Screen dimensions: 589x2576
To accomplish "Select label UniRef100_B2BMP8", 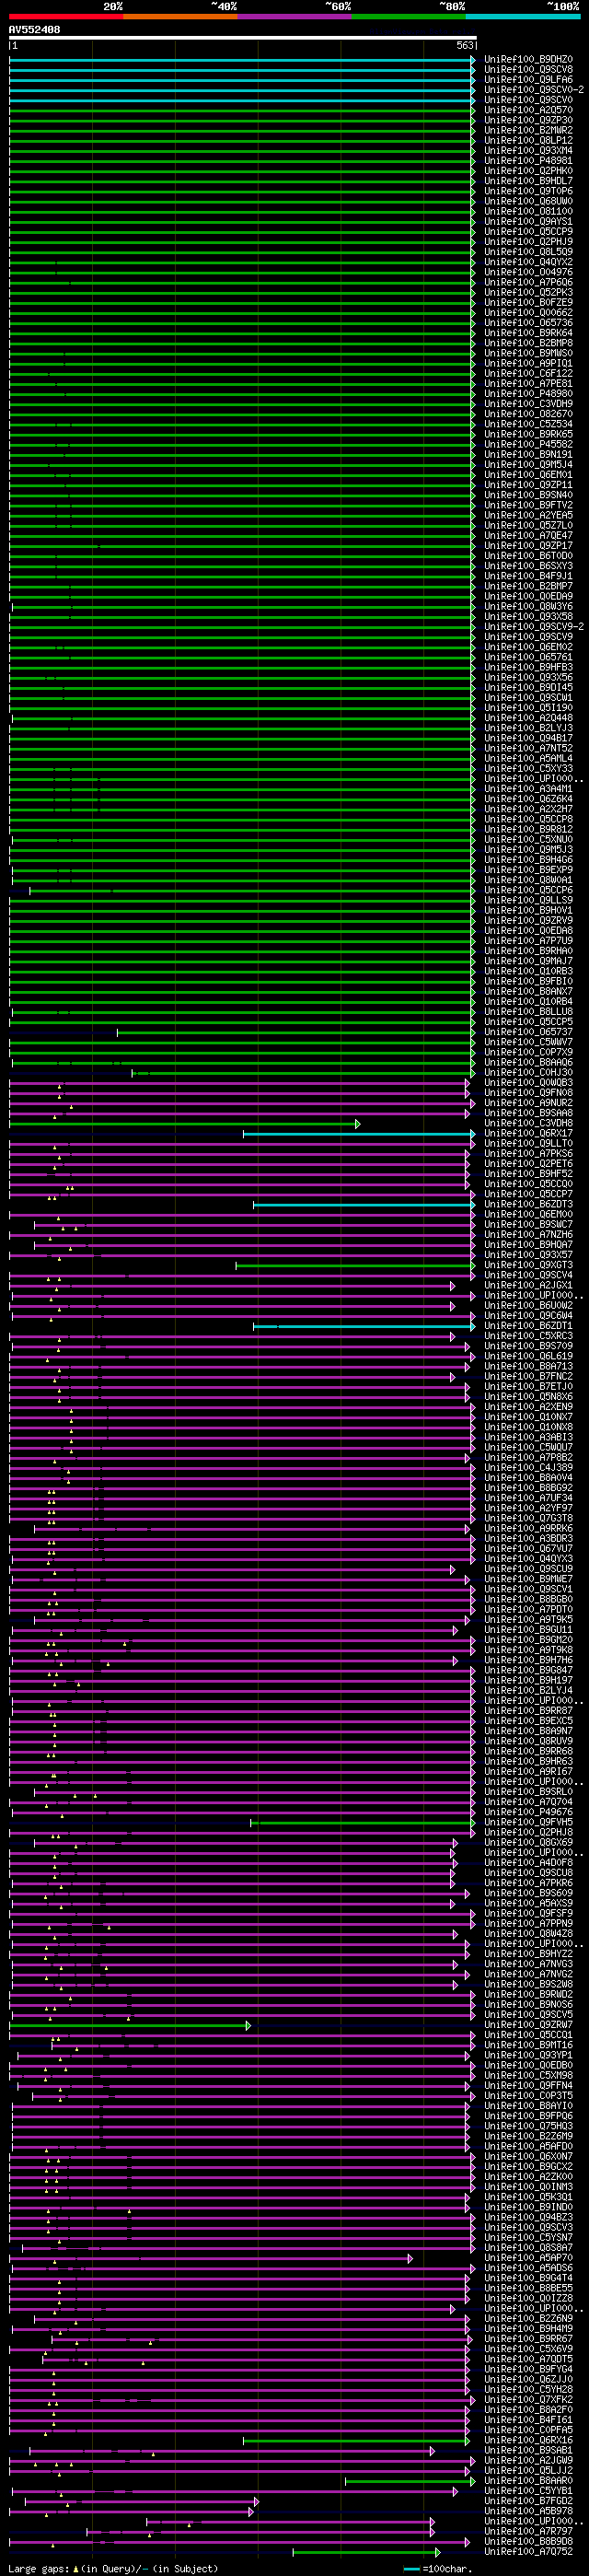I will coord(529,343).
